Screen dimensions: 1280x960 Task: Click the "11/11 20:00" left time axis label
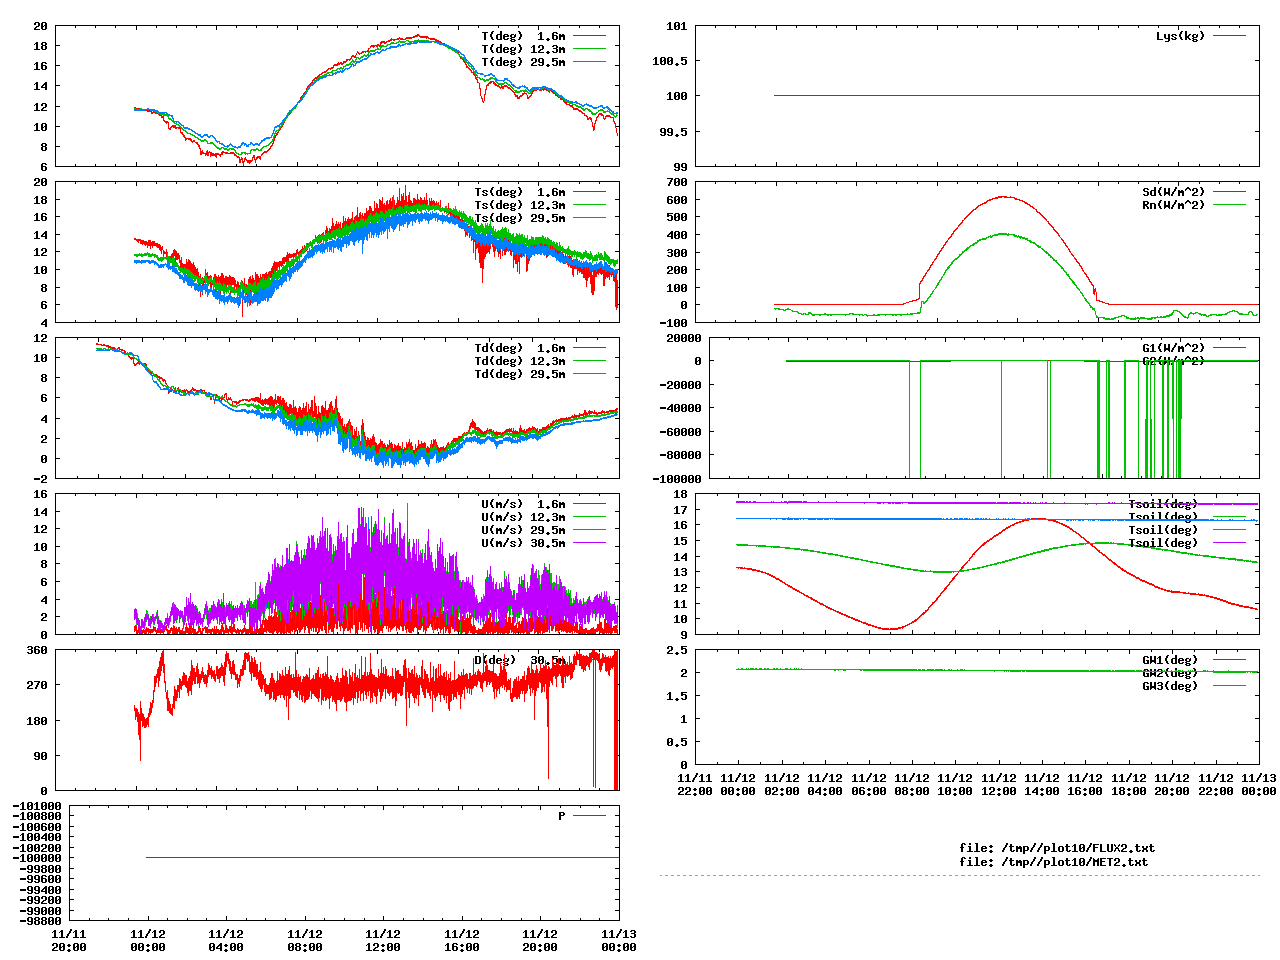pos(69,940)
